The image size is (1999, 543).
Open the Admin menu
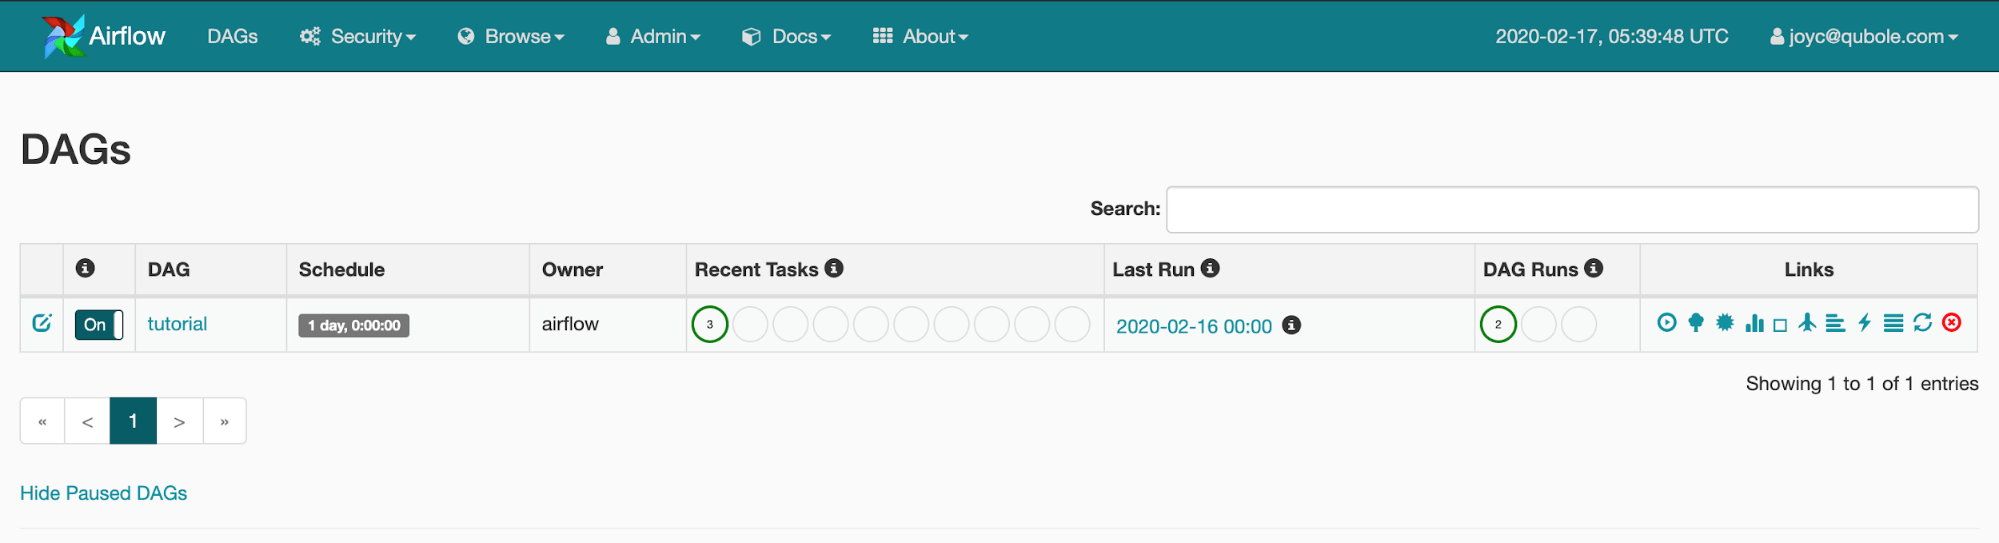coord(653,37)
